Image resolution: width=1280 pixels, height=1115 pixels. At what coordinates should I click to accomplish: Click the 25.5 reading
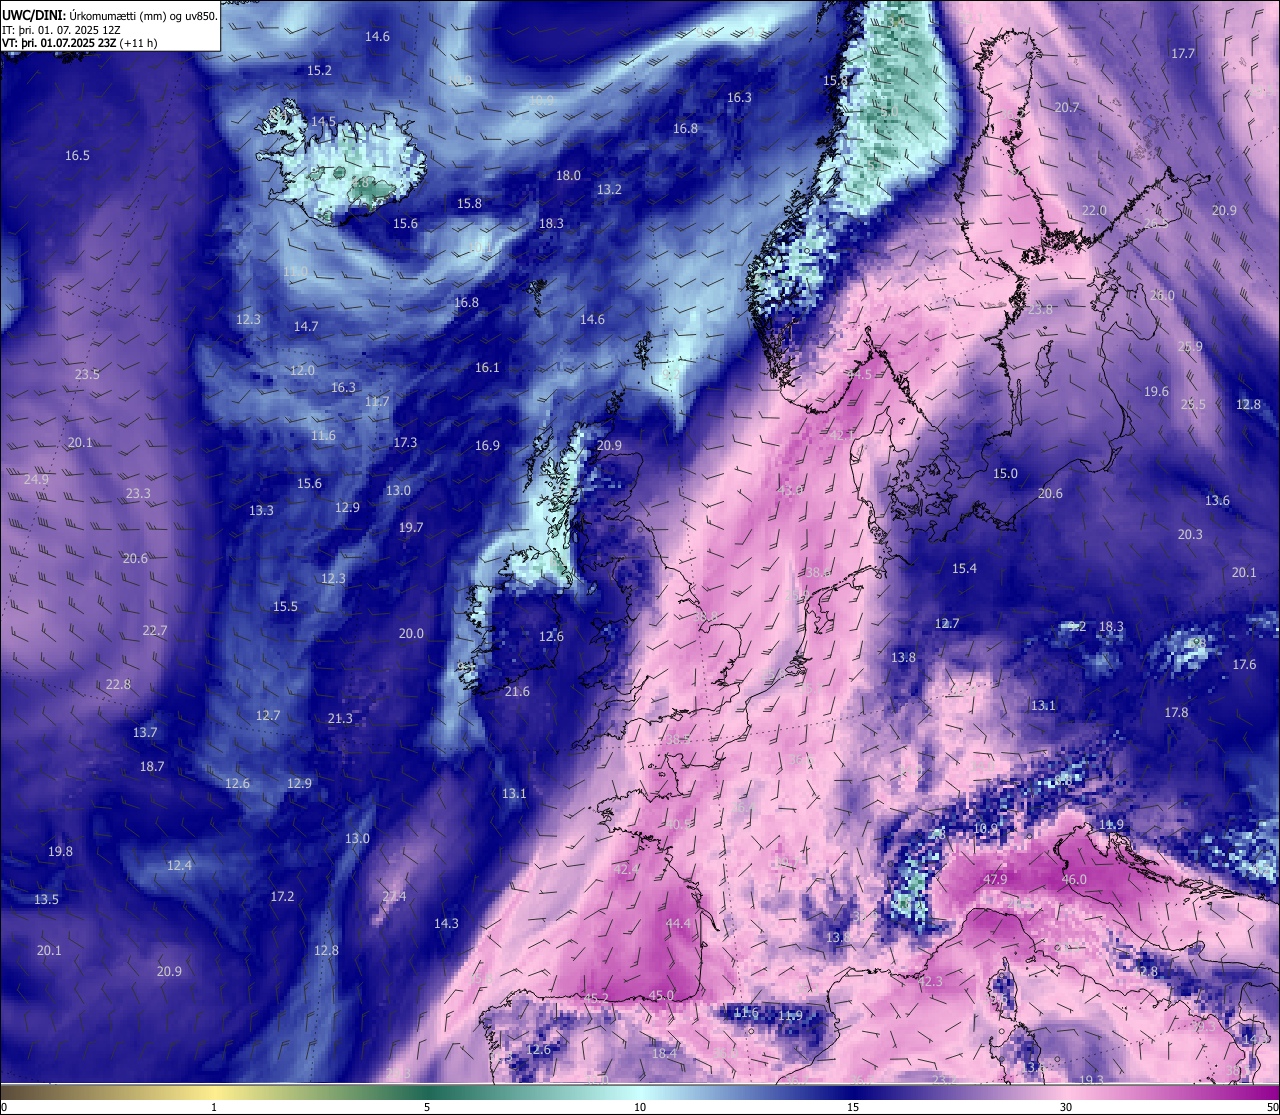point(1193,405)
